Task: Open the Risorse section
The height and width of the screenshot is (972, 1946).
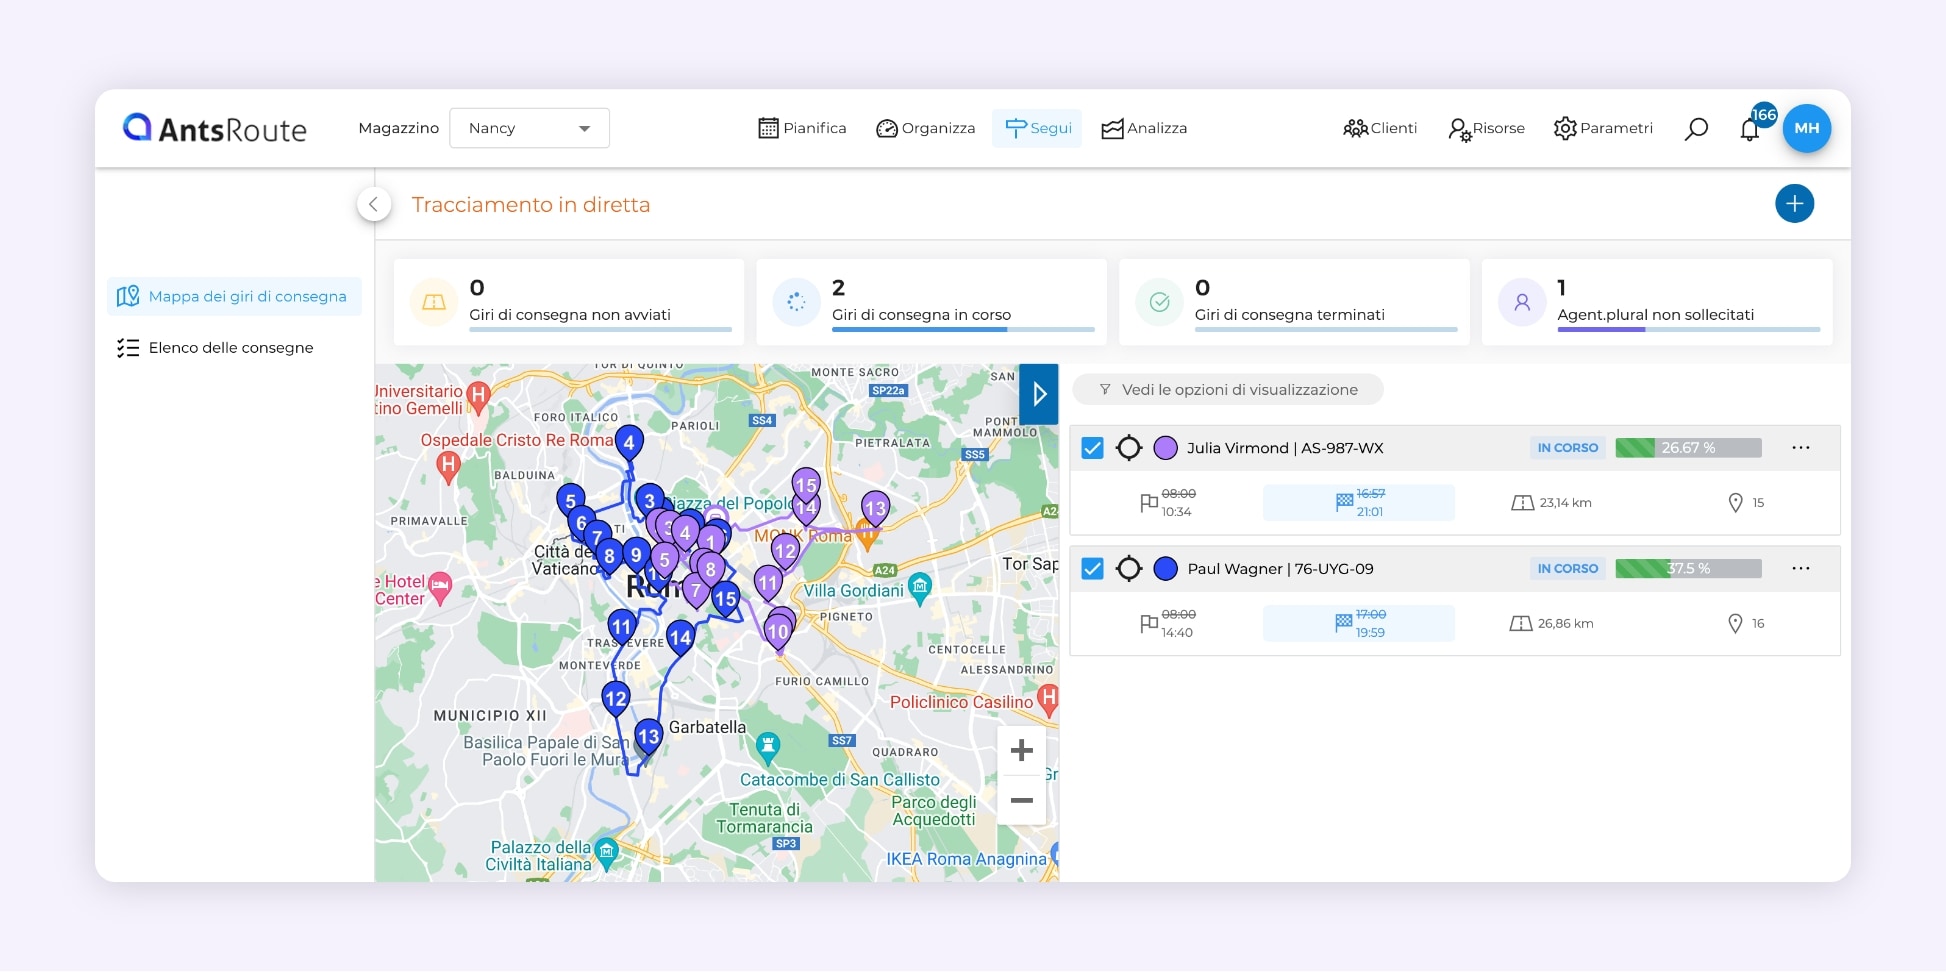Action: tap(1486, 128)
